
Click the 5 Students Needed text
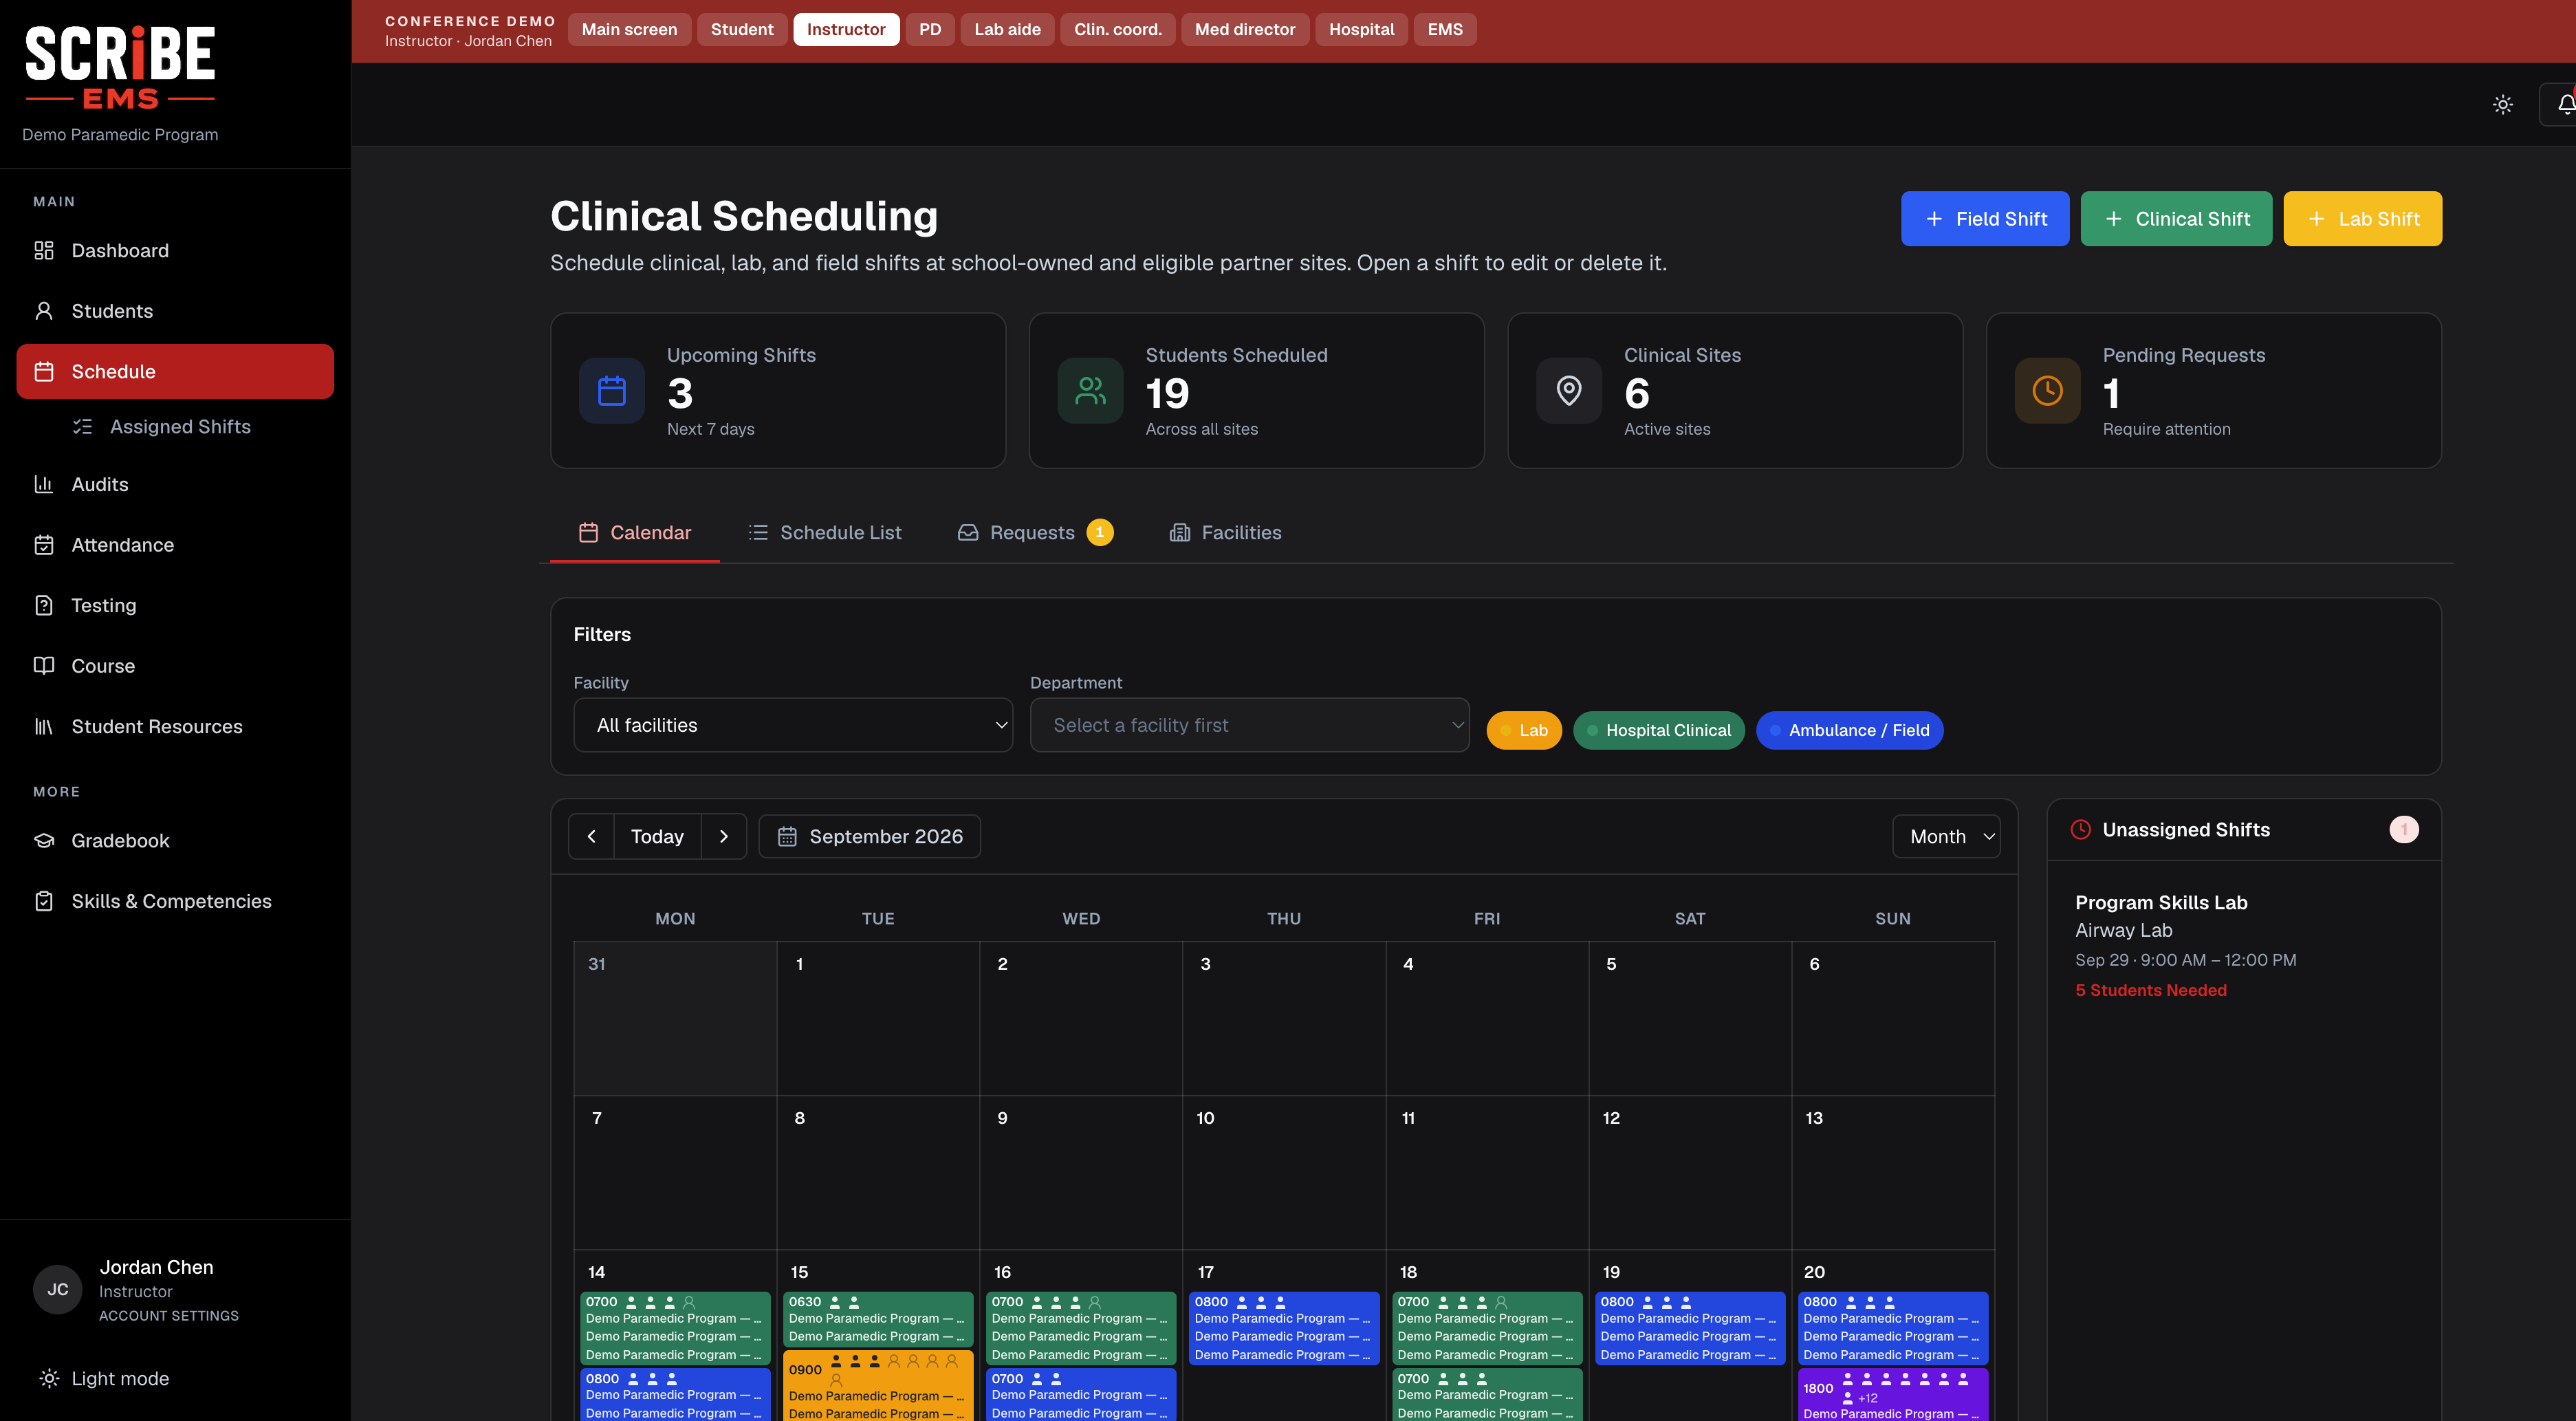click(2151, 990)
